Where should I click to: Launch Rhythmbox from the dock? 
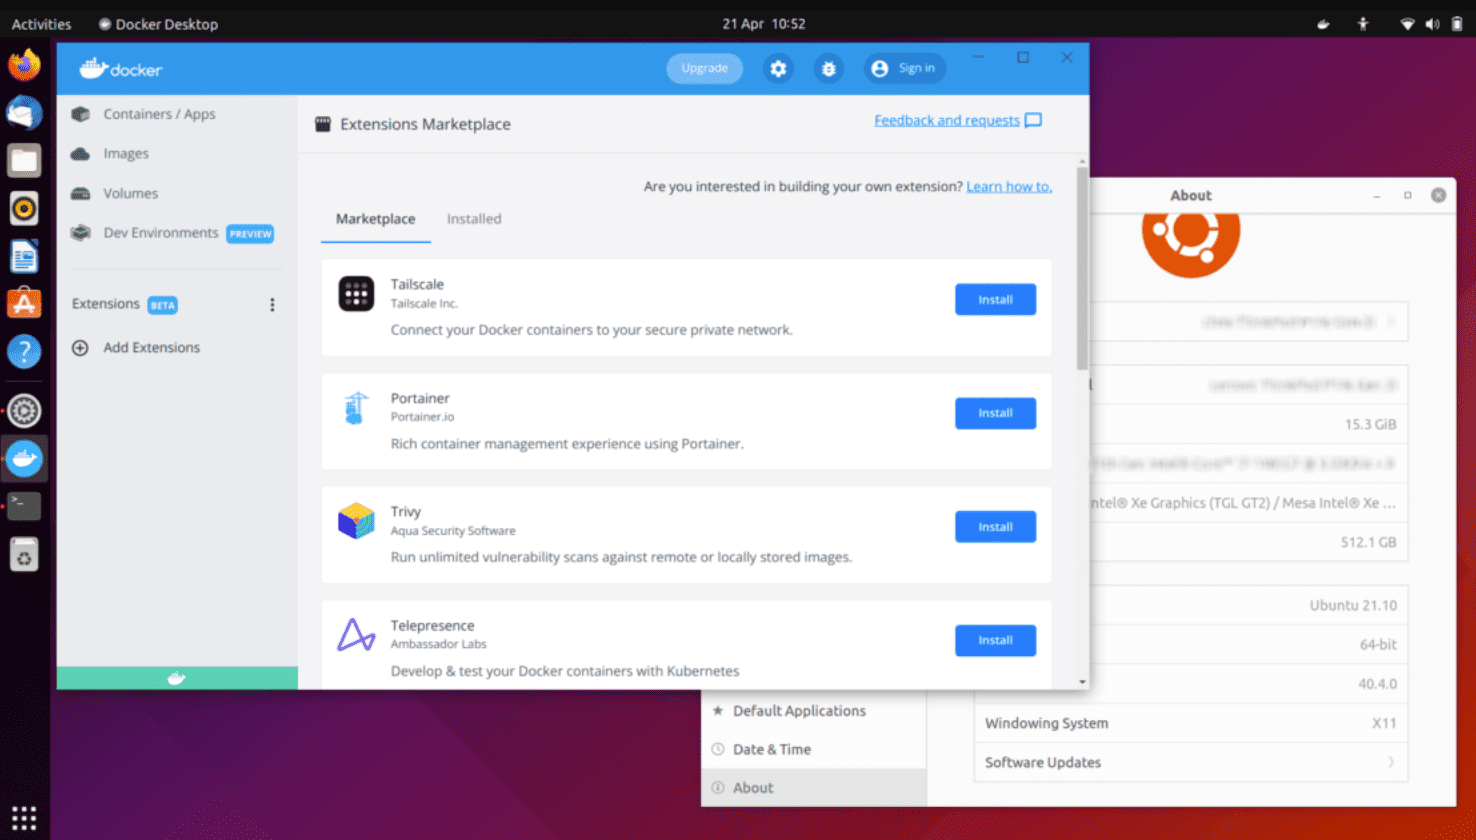pos(24,208)
